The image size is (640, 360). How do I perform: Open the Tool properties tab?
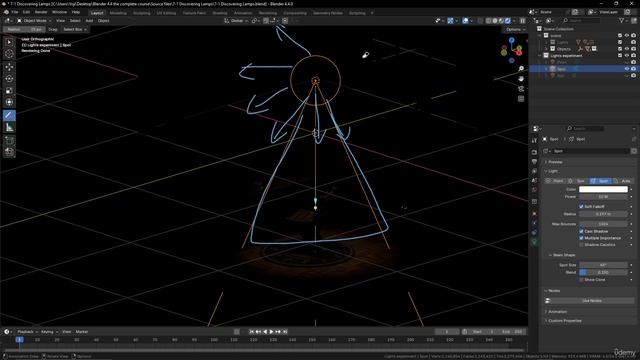[534, 140]
